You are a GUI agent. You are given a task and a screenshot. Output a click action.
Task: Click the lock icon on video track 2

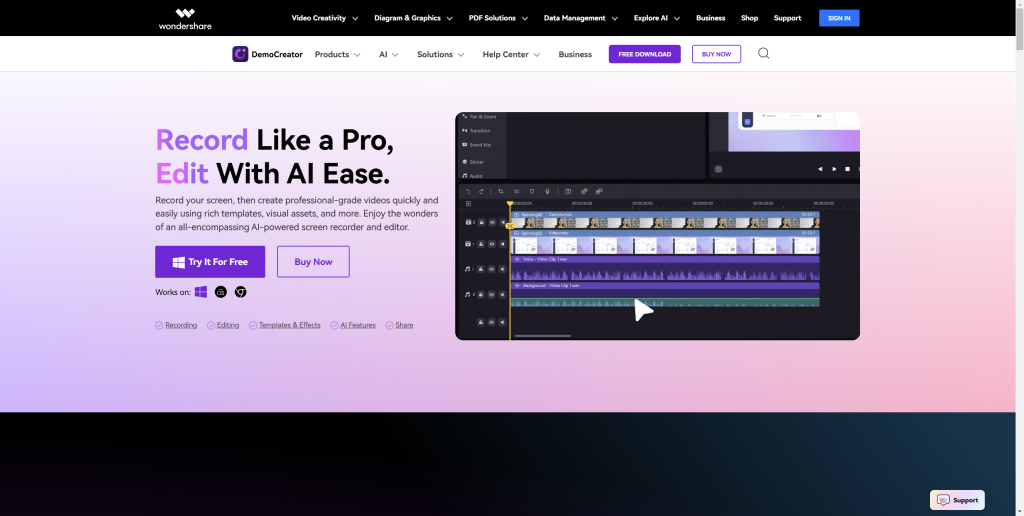(481, 222)
